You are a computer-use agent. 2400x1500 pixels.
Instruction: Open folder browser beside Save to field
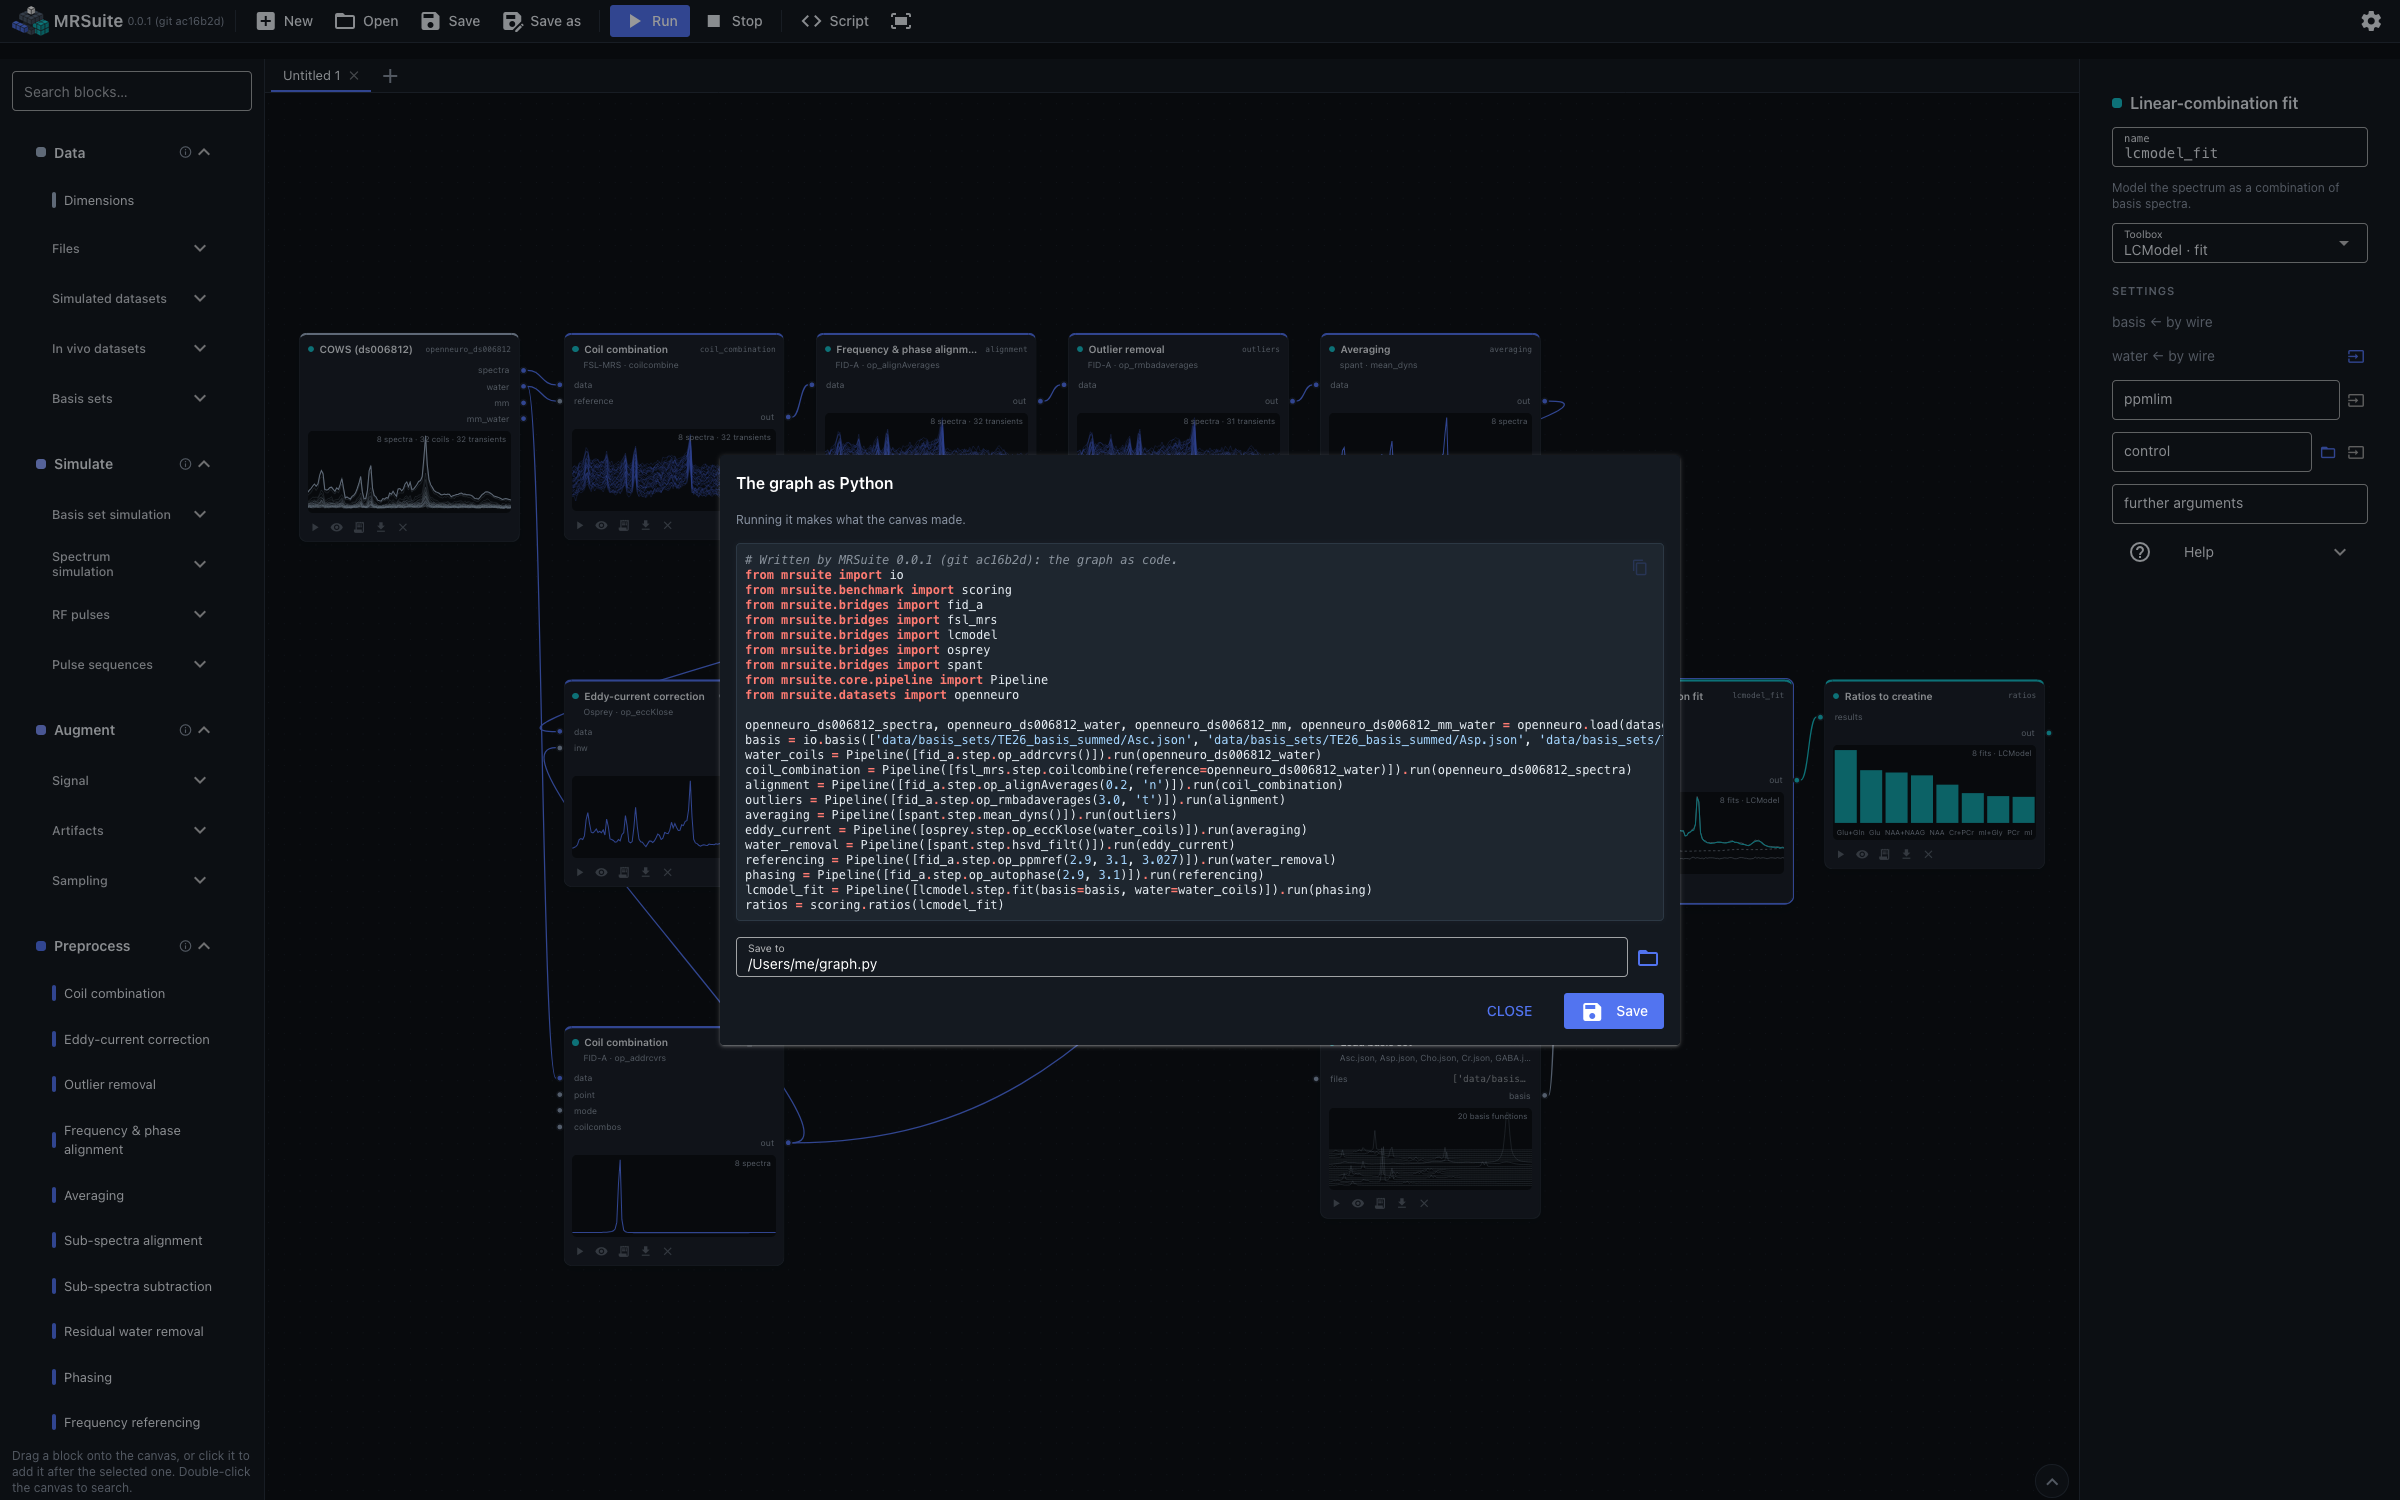coord(1648,958)
